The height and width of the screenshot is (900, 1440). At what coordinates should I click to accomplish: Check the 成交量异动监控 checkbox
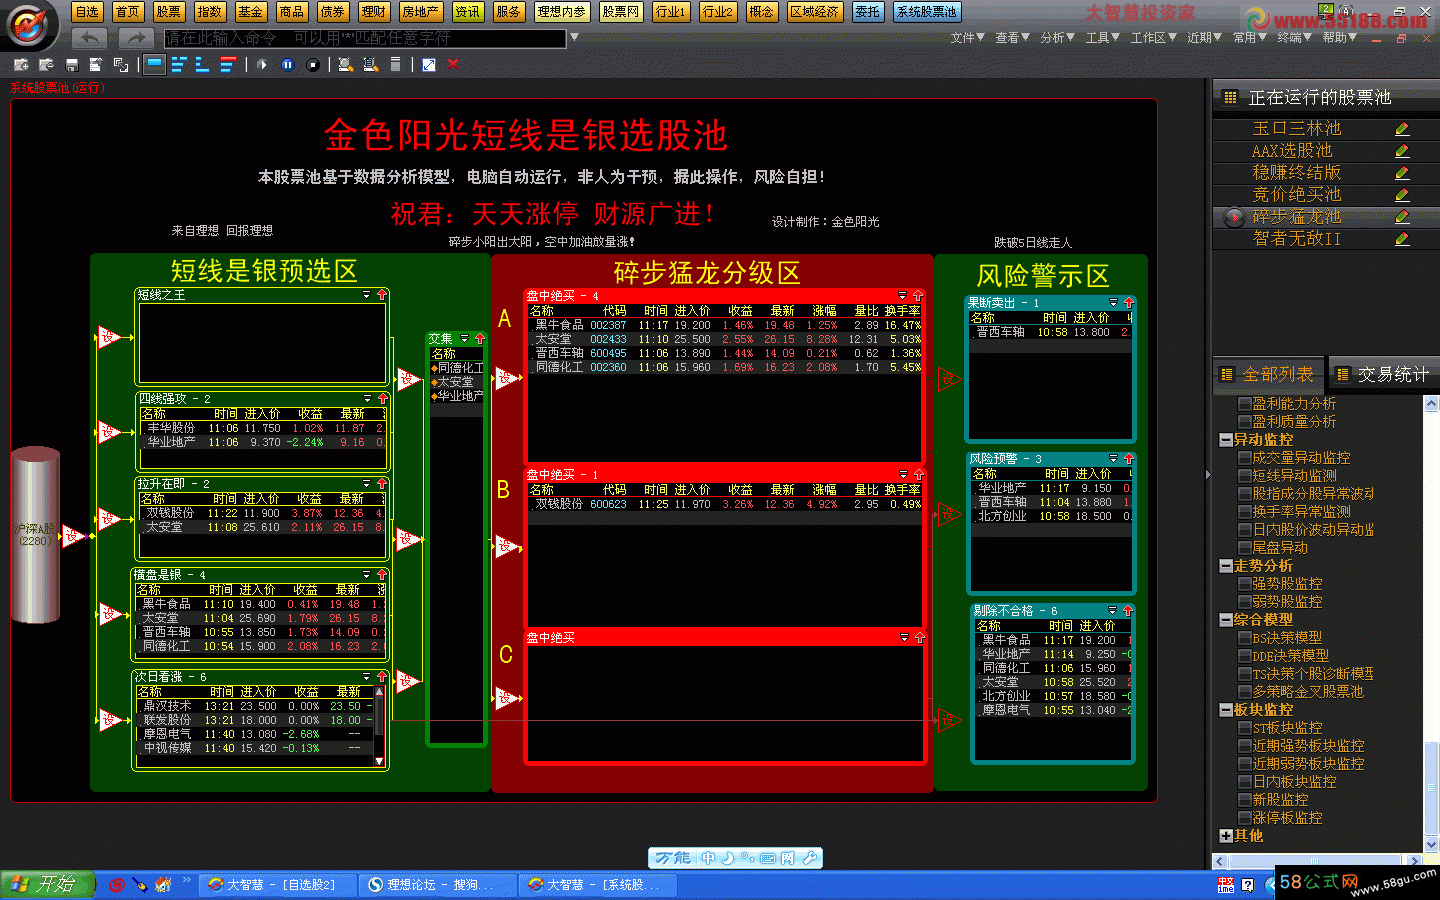1245,458
